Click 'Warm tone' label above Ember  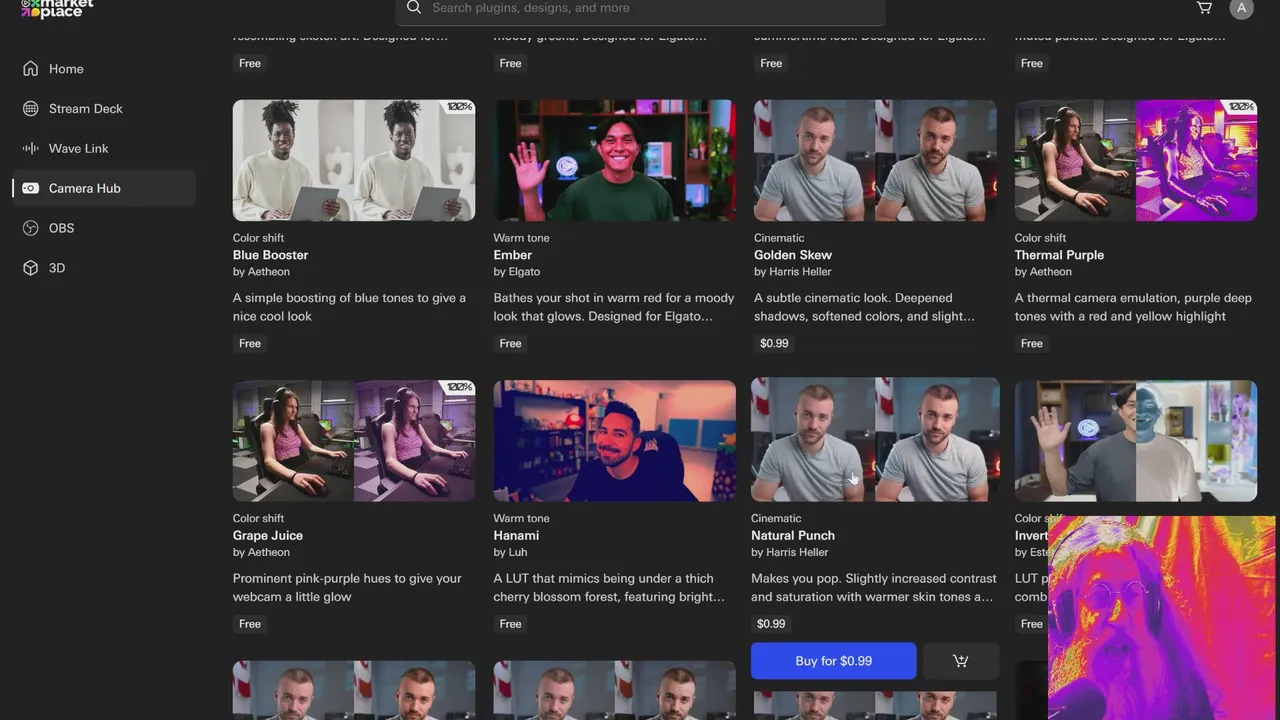click(x=521, y=238)
